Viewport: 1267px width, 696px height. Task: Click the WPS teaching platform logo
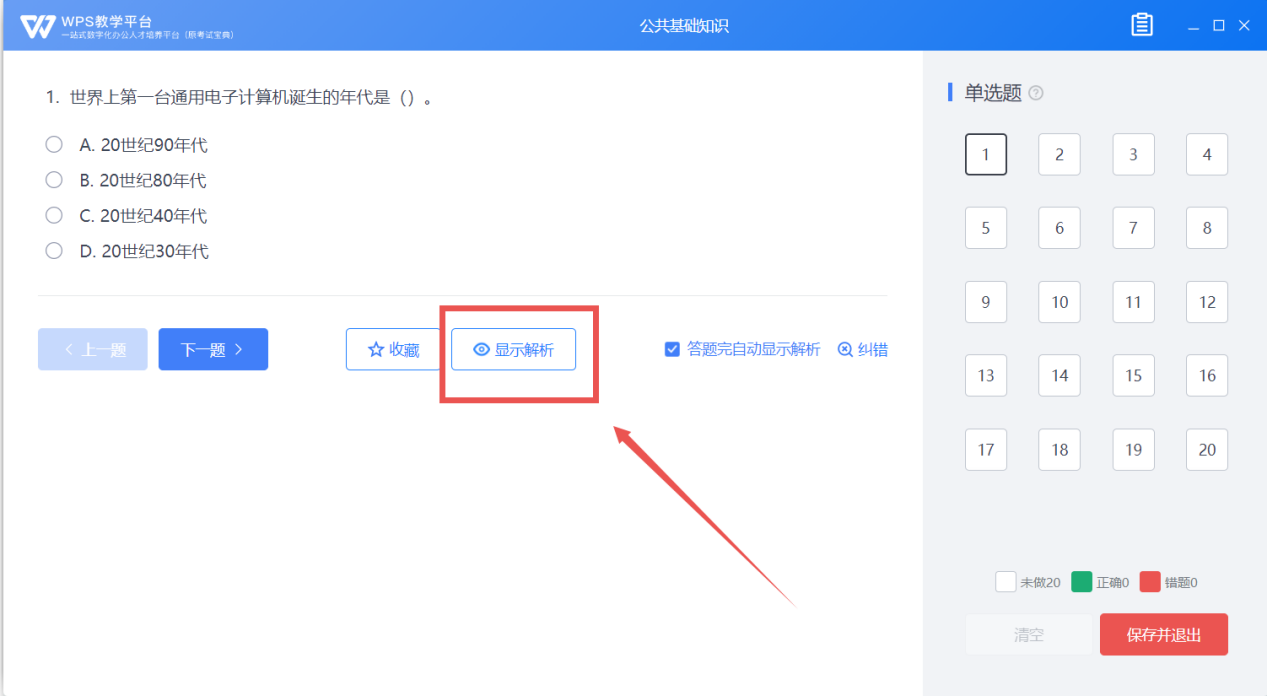(x=38, y=26)
